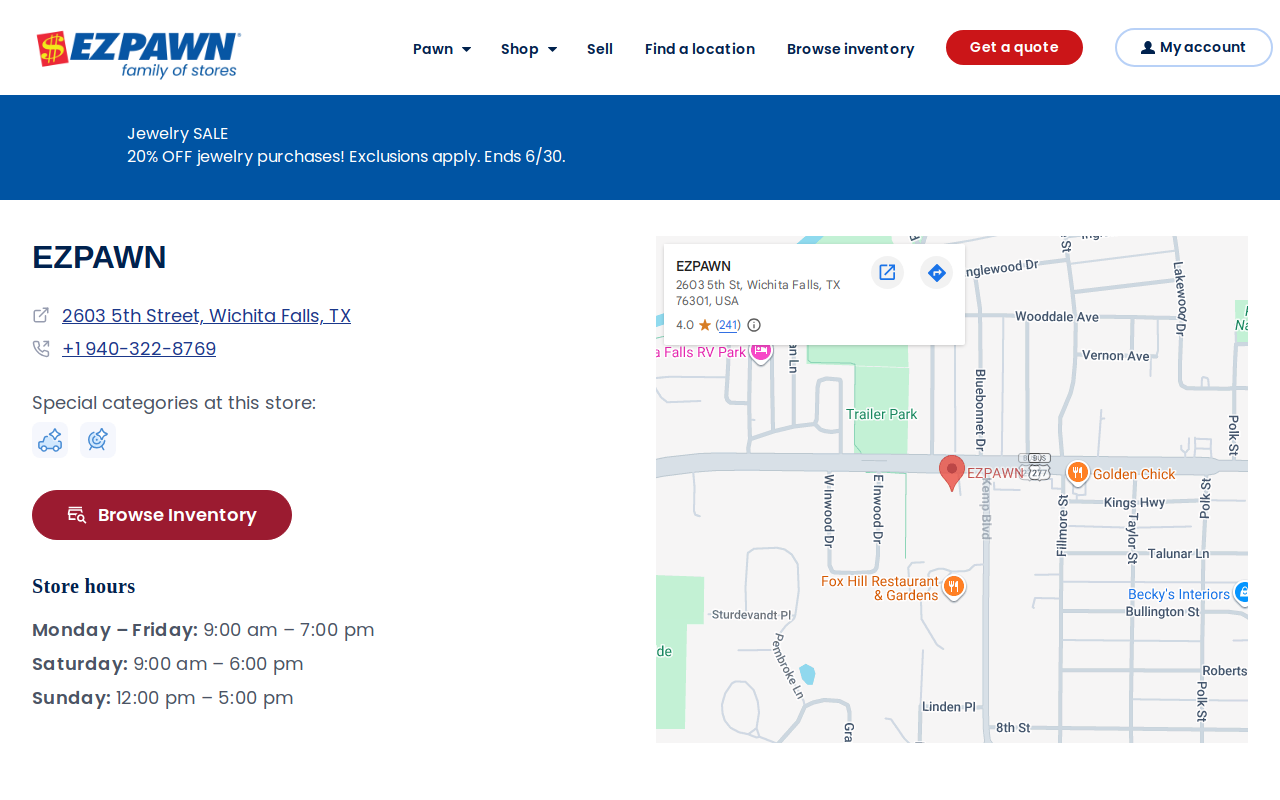This screenshot has width=1280, height=800.
Task: Expand the Shop dropdown menu
Action: tap(529, 49)
